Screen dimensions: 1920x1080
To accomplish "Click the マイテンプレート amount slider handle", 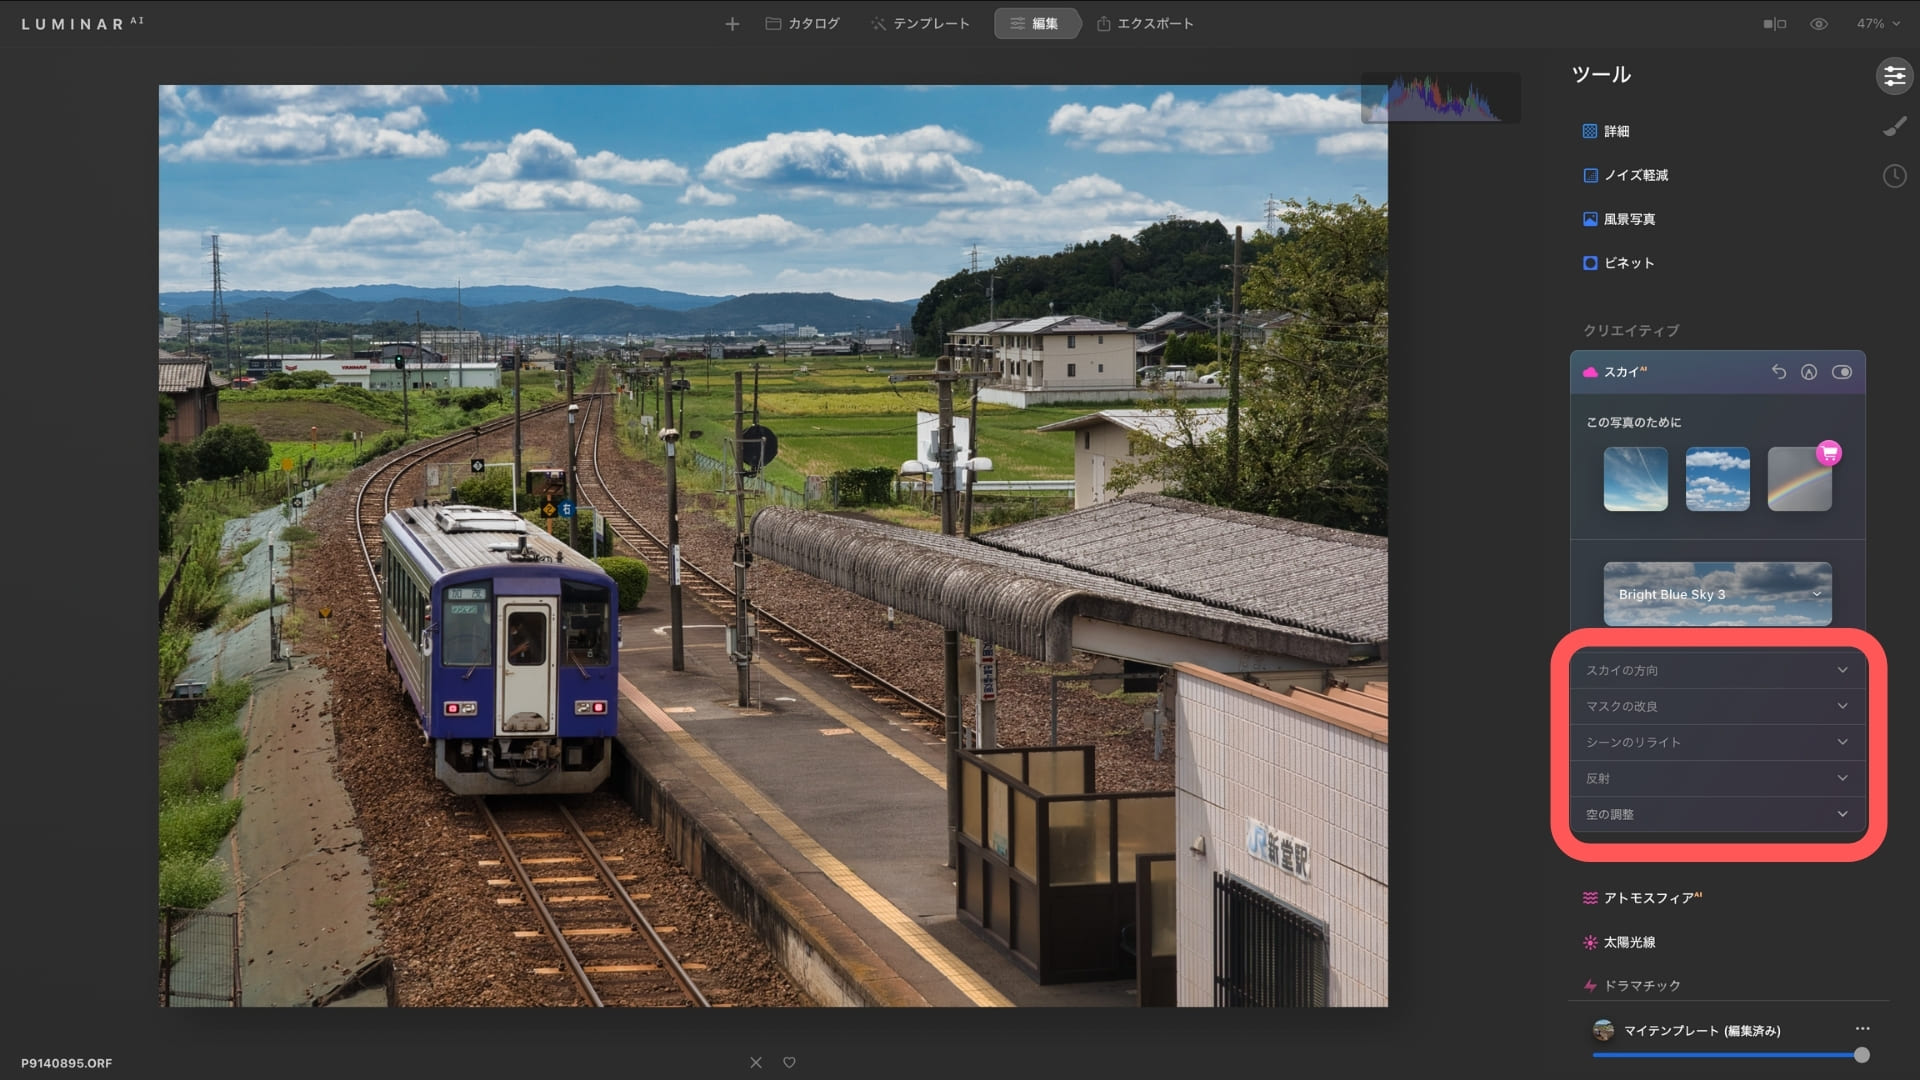I will coord(1861,1055).
